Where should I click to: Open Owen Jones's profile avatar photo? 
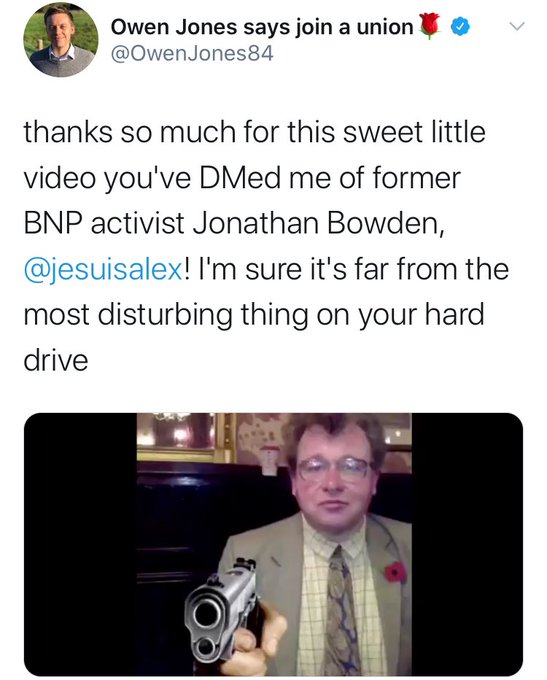coord(60,39)
